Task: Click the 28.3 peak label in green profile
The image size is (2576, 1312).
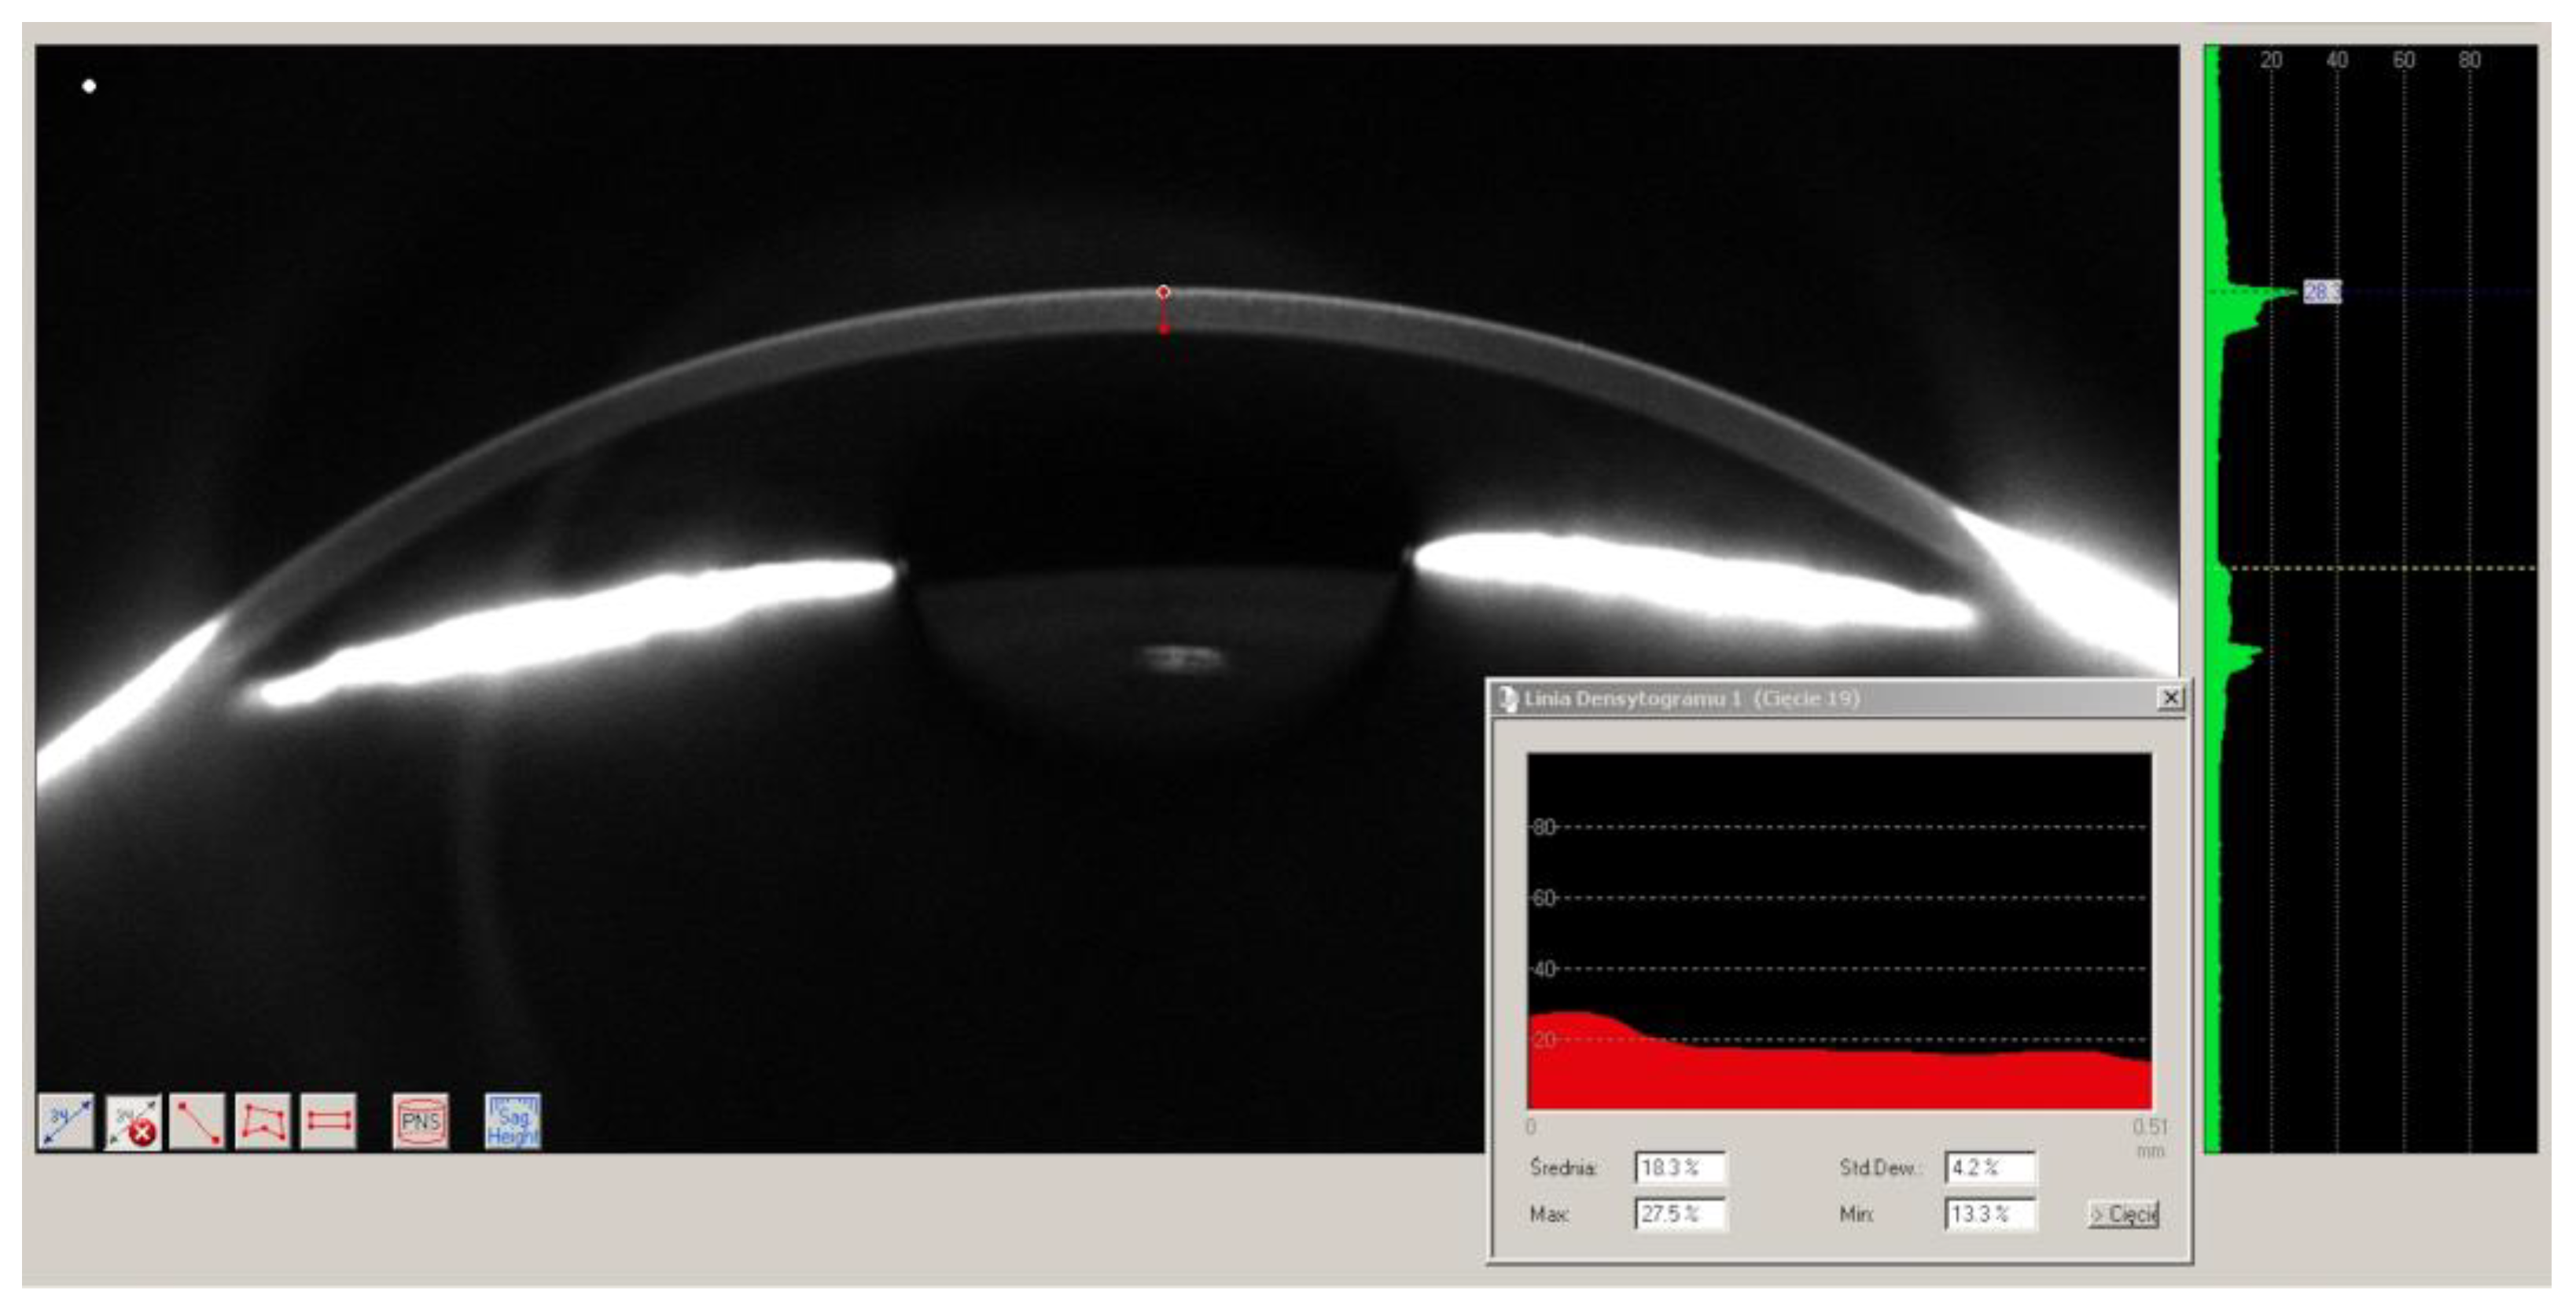Action: point(2321,291)
